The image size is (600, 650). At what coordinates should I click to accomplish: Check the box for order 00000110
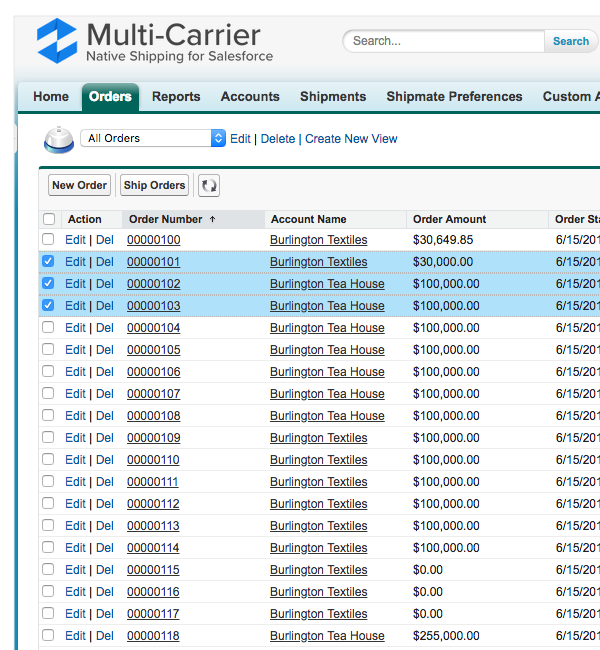[x=48, y=459]
